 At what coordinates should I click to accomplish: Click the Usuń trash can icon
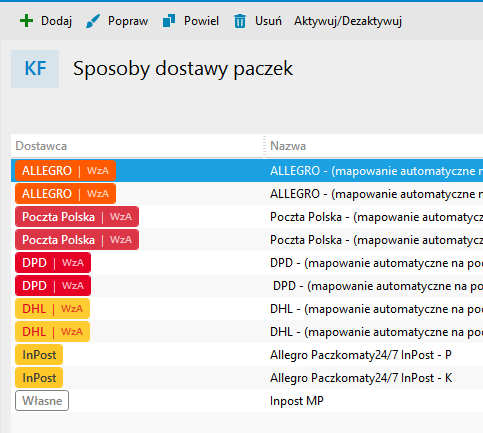click(x=240, y=21)
